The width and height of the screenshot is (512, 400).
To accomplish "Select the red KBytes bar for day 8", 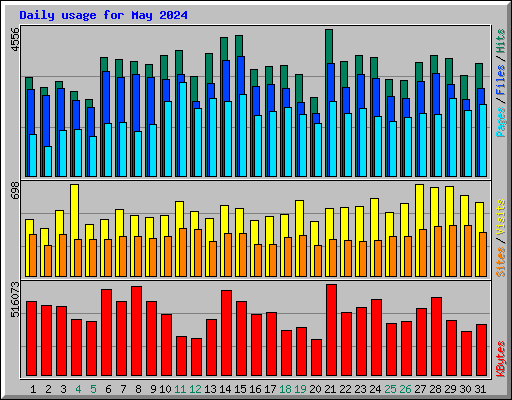I will click(x=136, y=331).
